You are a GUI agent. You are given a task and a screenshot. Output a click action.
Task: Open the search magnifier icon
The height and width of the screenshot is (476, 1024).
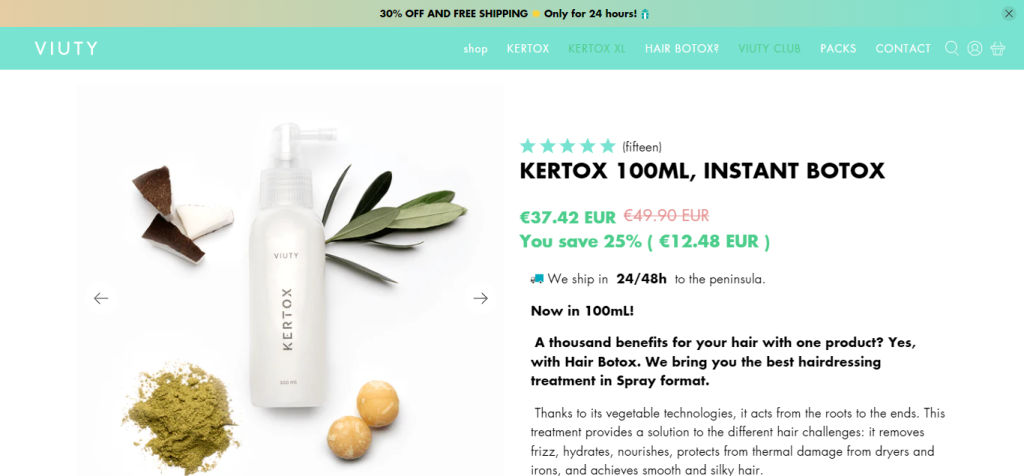pos(952,48)
